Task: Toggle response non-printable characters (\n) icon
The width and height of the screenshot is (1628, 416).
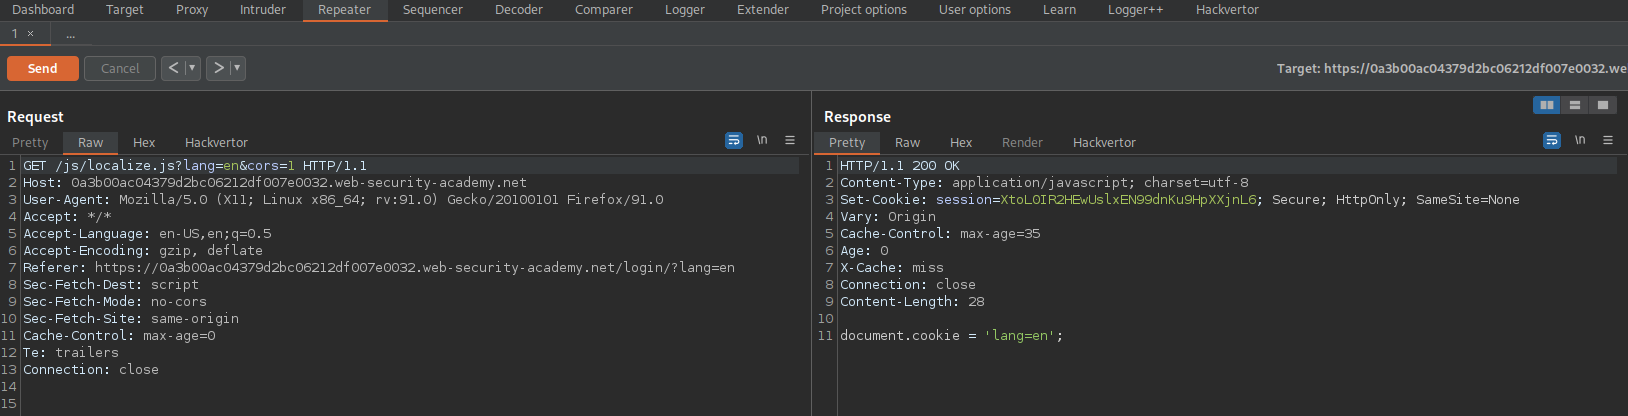Action: click(x=1580, y=141)
